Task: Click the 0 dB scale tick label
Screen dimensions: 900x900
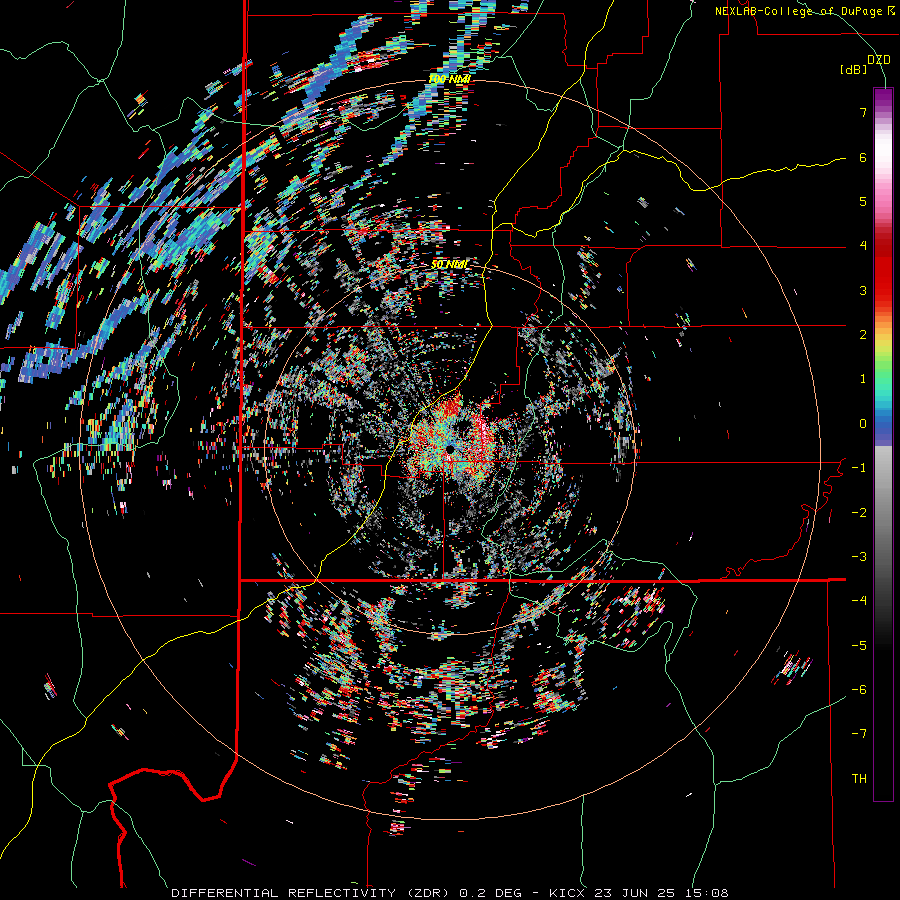Action: tap(863, 423)
